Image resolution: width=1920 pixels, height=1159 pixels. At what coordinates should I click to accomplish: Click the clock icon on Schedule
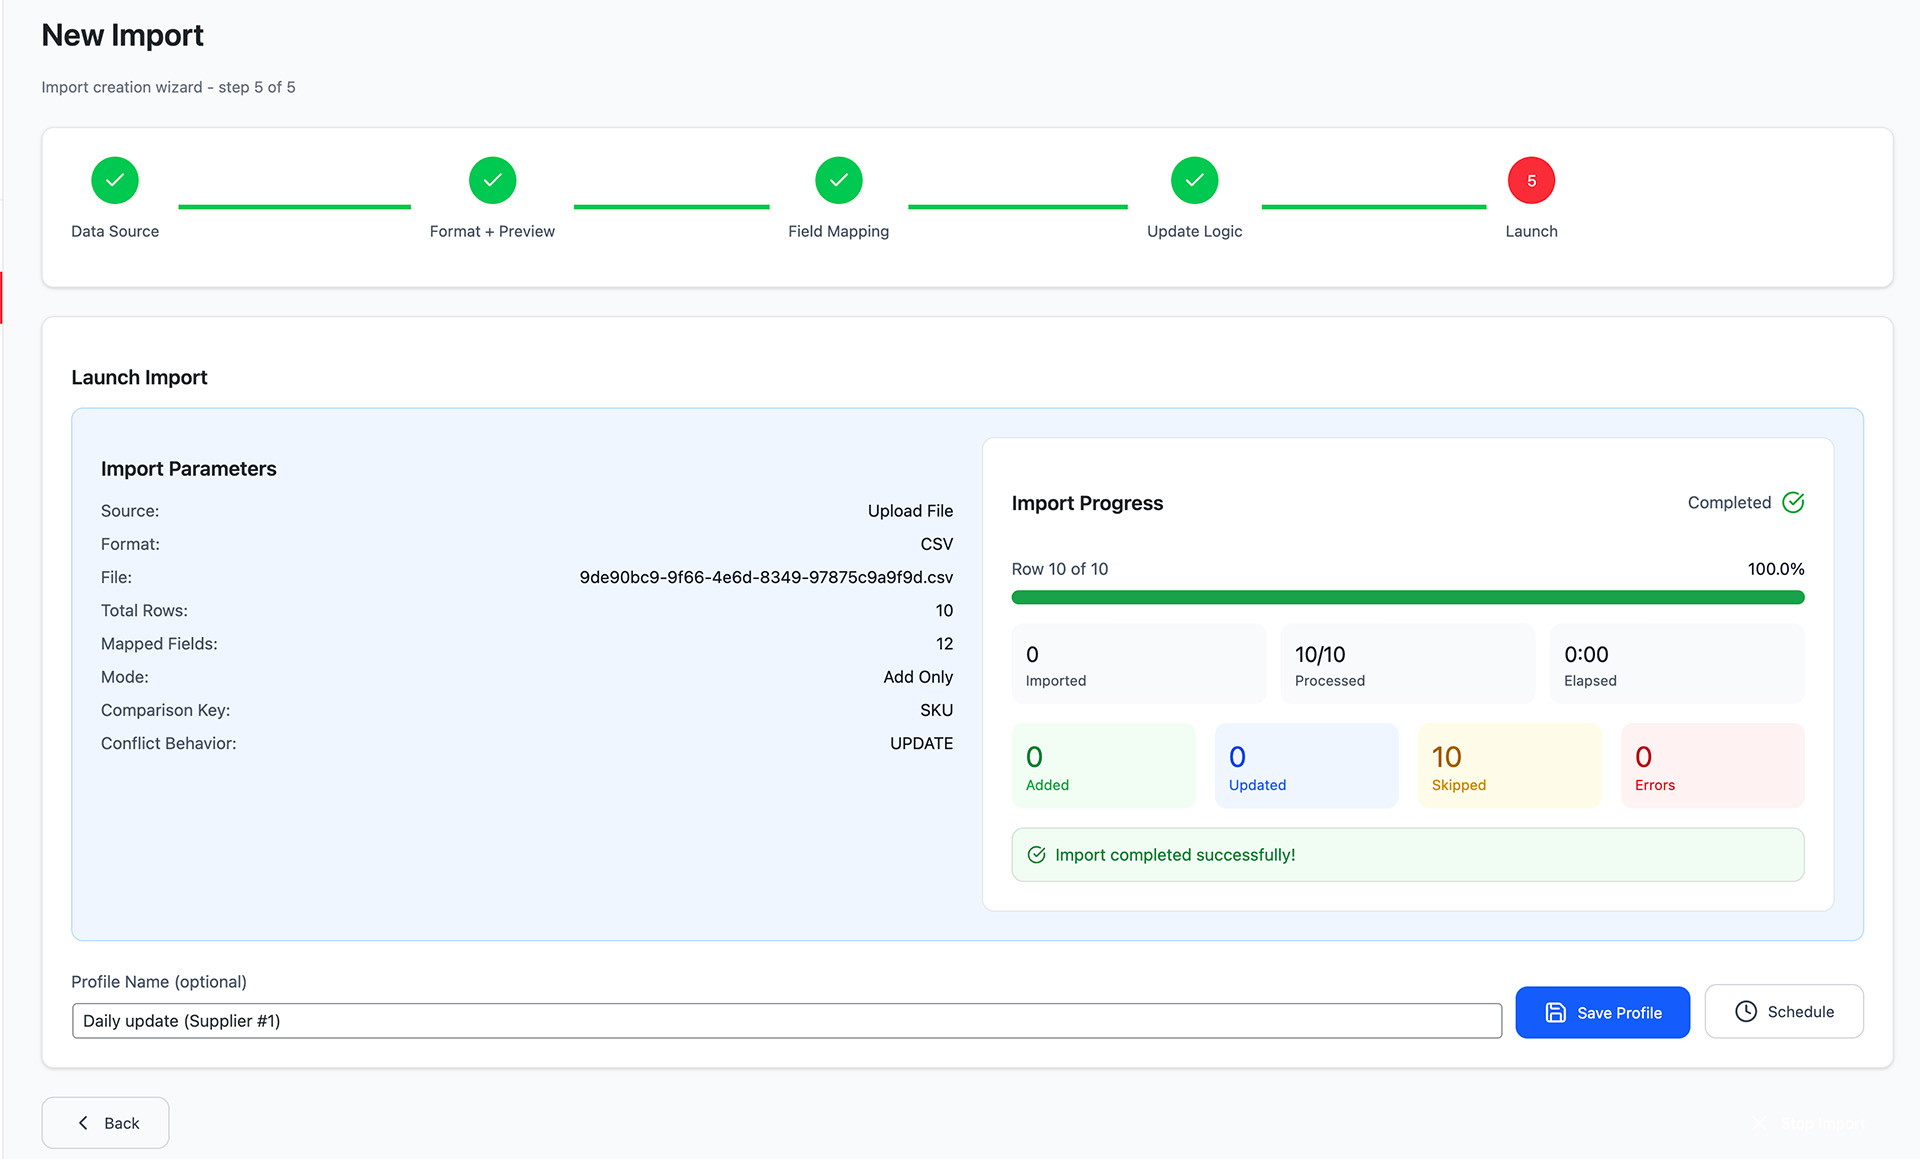[1746, 1012]
